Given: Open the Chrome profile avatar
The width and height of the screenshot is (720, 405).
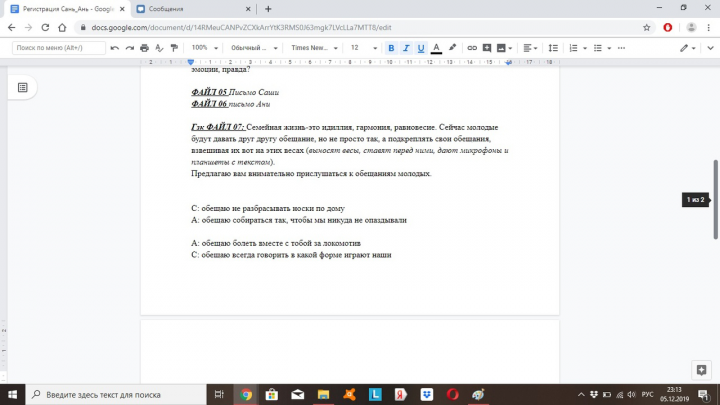Looking at the screenshot, I should 691,28.
